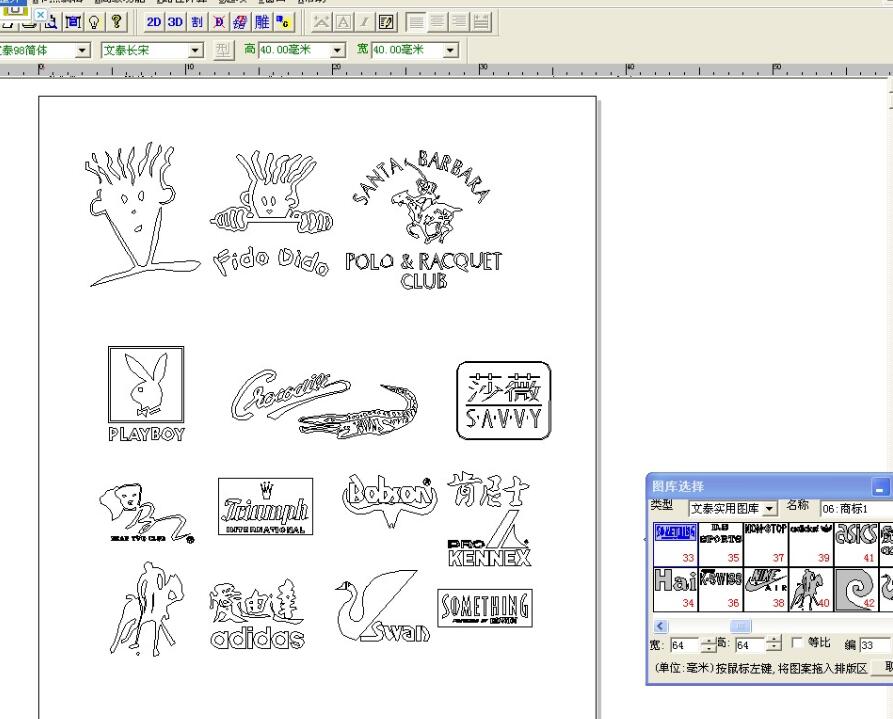893x719 pixels.
Task: Decrease 宽 width with the down spinner
Action: point(708,649)
